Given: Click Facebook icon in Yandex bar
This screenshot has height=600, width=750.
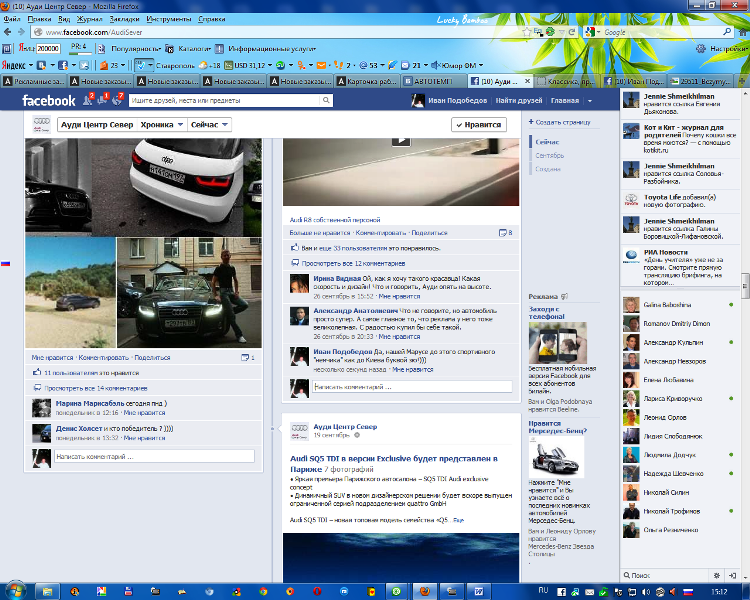Looking at the screenshot, I should pos(63,65).
